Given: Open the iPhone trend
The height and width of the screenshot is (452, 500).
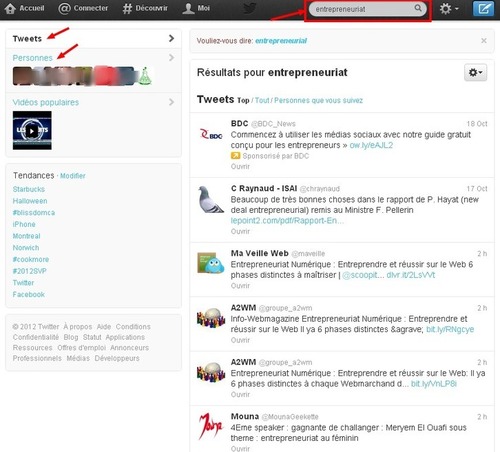Looking at the screenshot, I should [24, 224].
